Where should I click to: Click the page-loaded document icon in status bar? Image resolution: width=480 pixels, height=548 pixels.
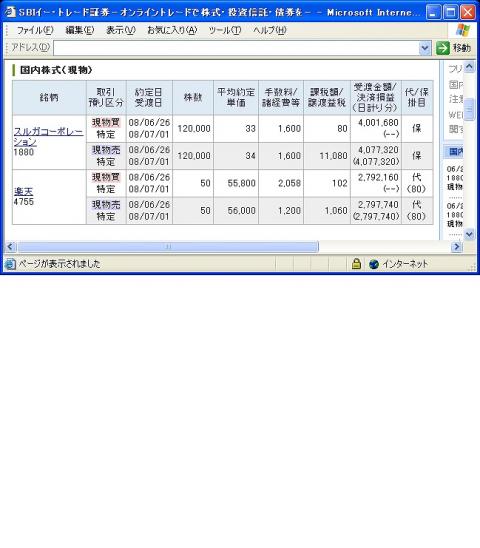tap(10, 264)
